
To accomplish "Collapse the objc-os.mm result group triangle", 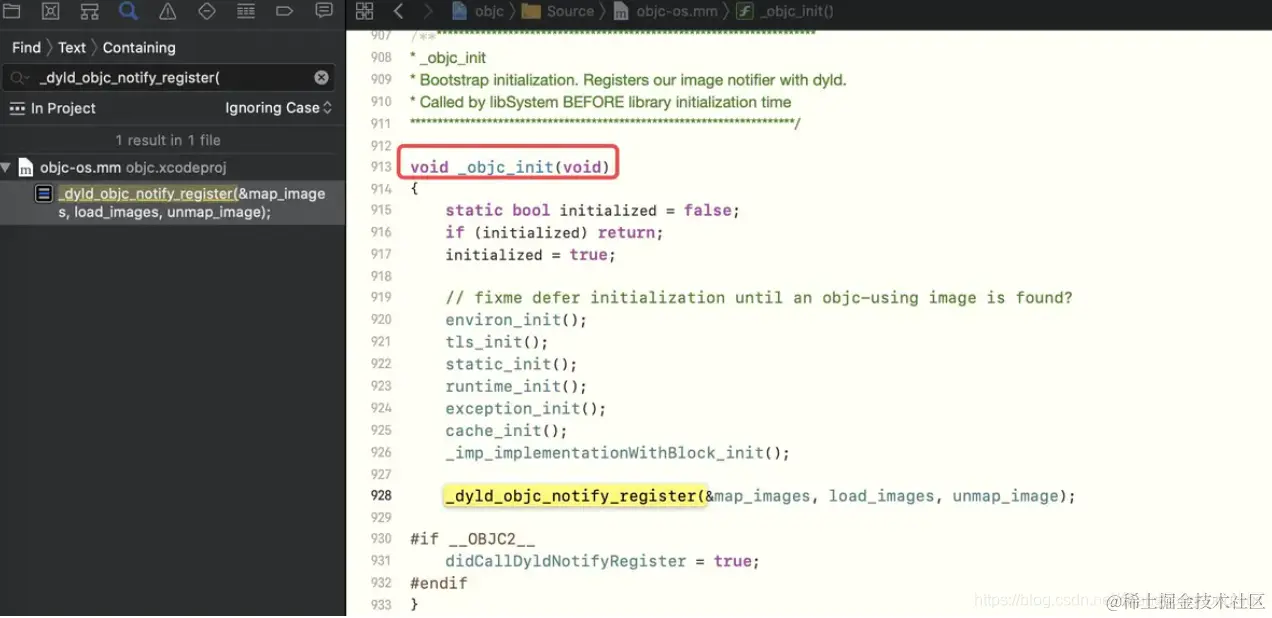I will click(x=7, y=167).
